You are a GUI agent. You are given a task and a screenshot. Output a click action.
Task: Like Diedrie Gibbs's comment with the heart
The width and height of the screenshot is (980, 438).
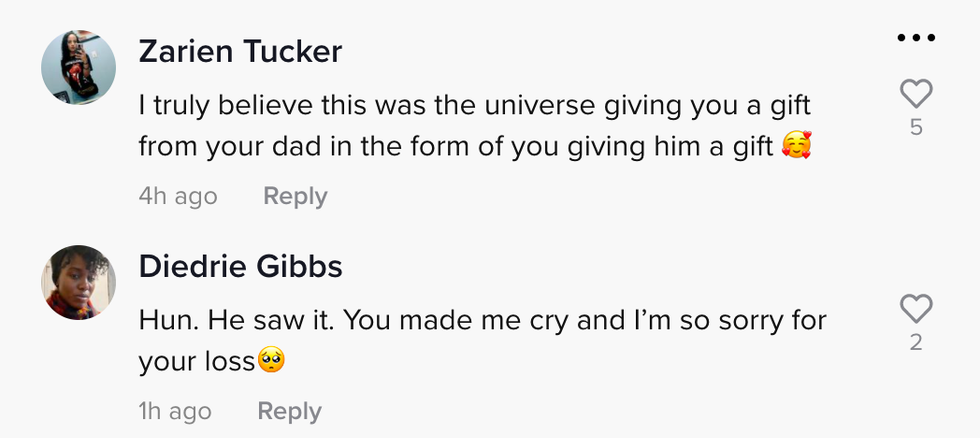pos(916,308)
